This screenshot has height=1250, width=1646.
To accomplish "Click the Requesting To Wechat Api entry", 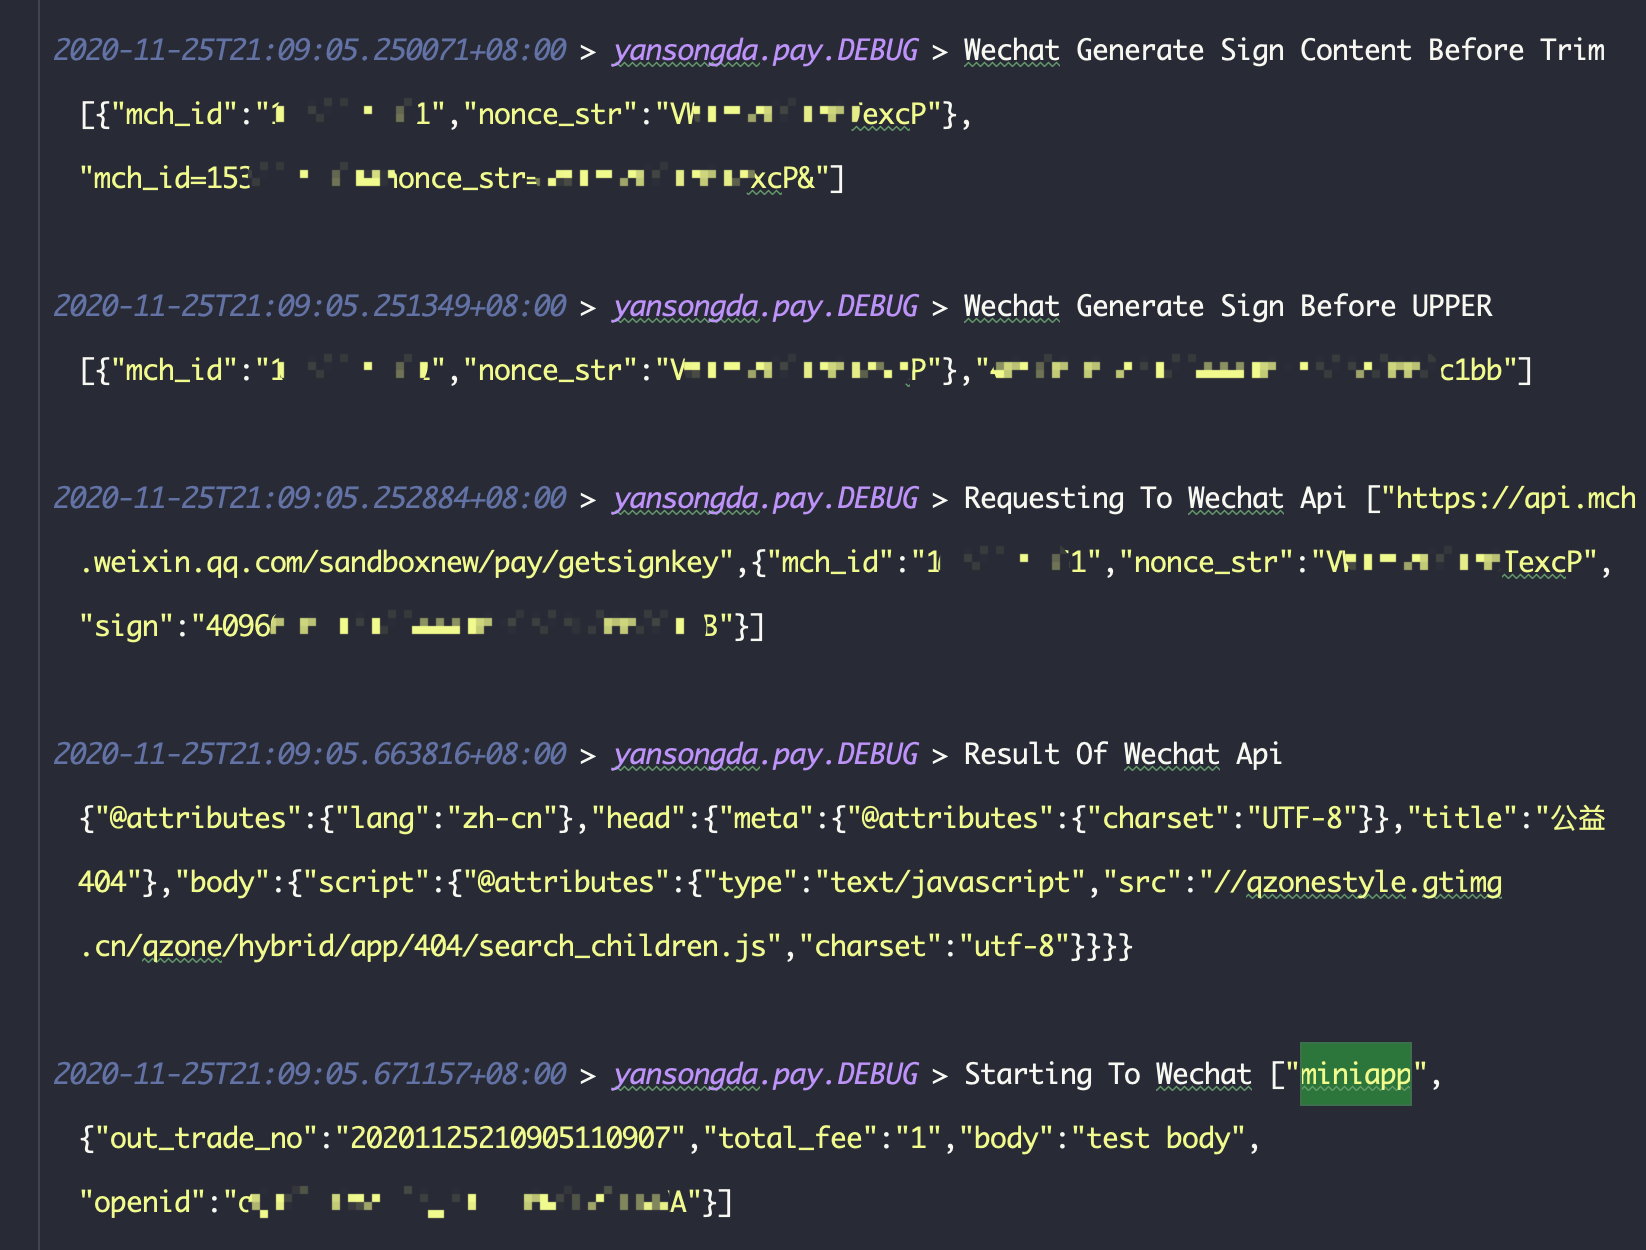I will point(1155,497).
